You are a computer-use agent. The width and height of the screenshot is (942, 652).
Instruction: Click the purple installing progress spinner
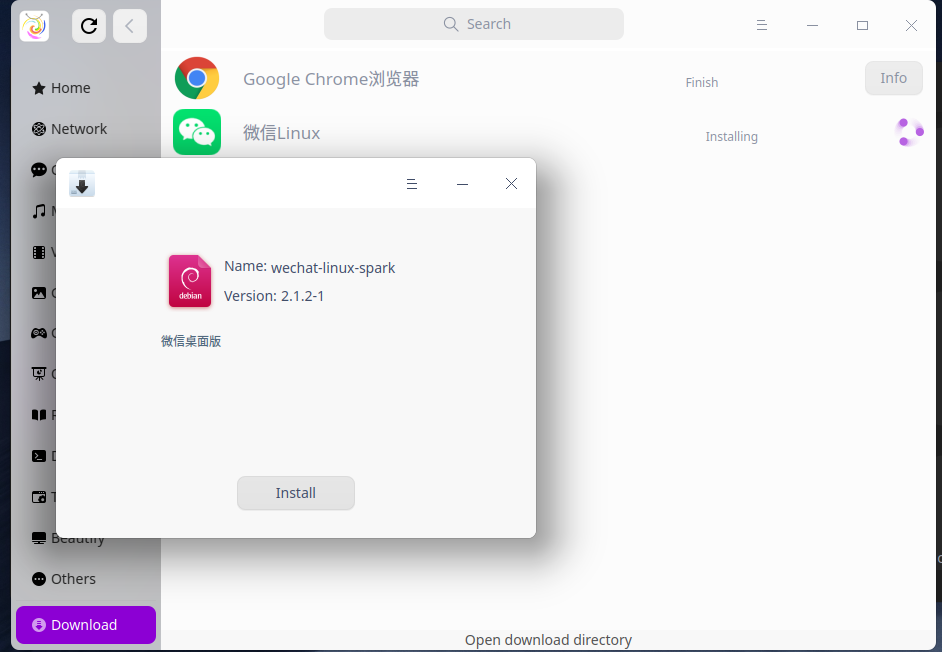tap(909, 132)
